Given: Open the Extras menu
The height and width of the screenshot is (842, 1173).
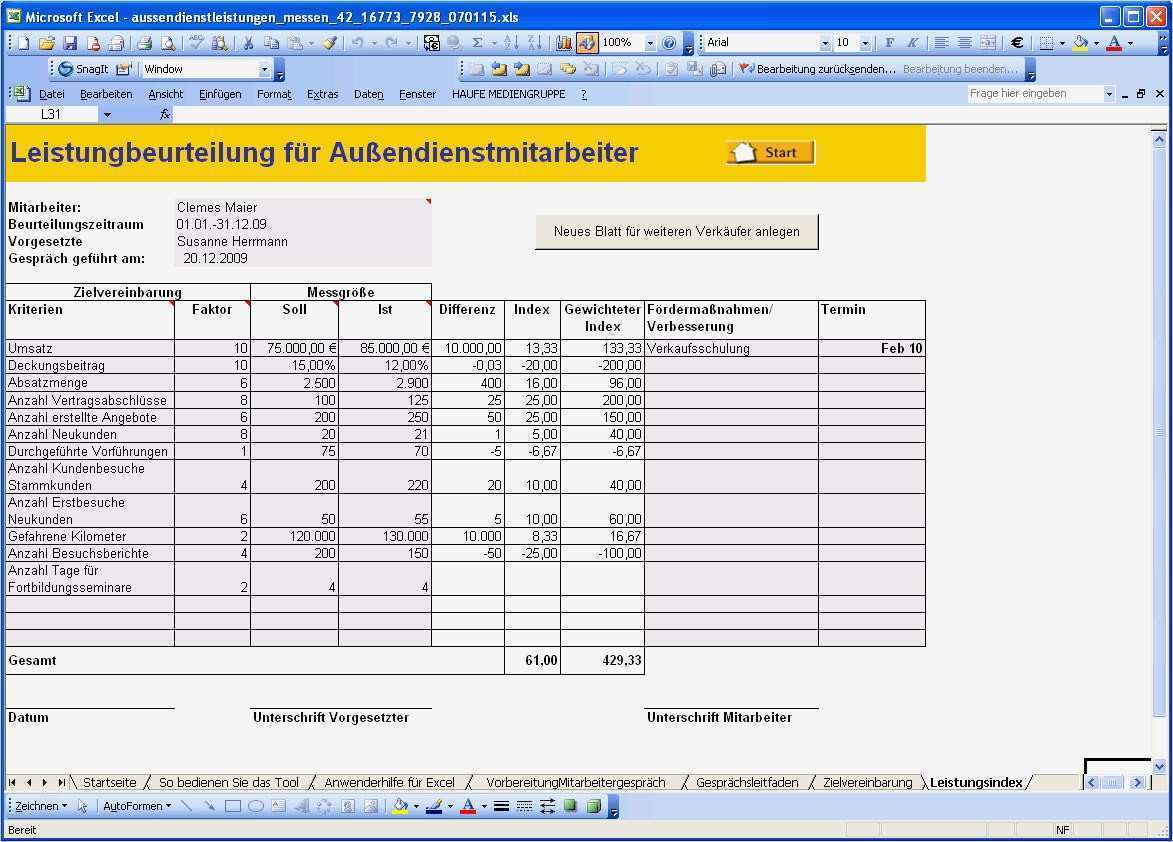Looking at the screenshot, I should coord(322,94).
